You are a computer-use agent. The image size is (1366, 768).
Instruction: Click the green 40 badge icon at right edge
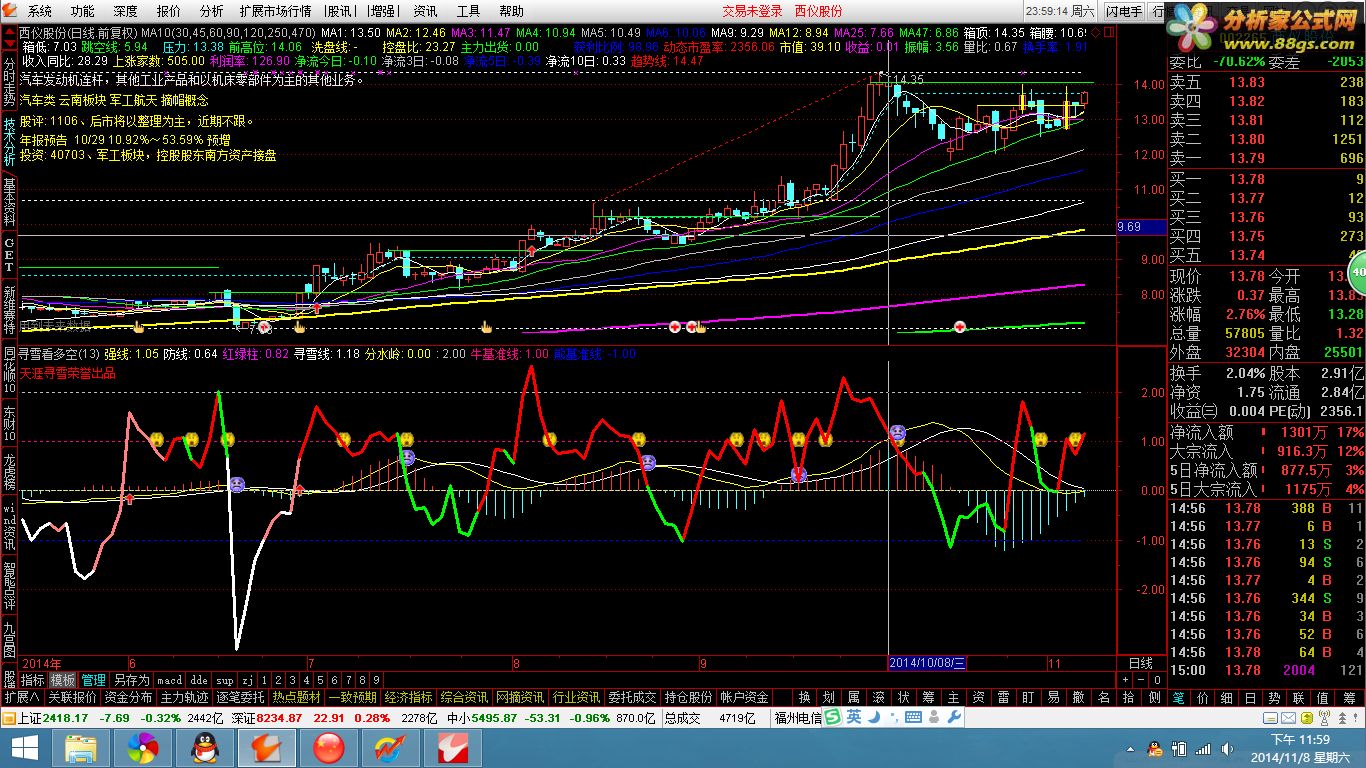point(1358,272)
